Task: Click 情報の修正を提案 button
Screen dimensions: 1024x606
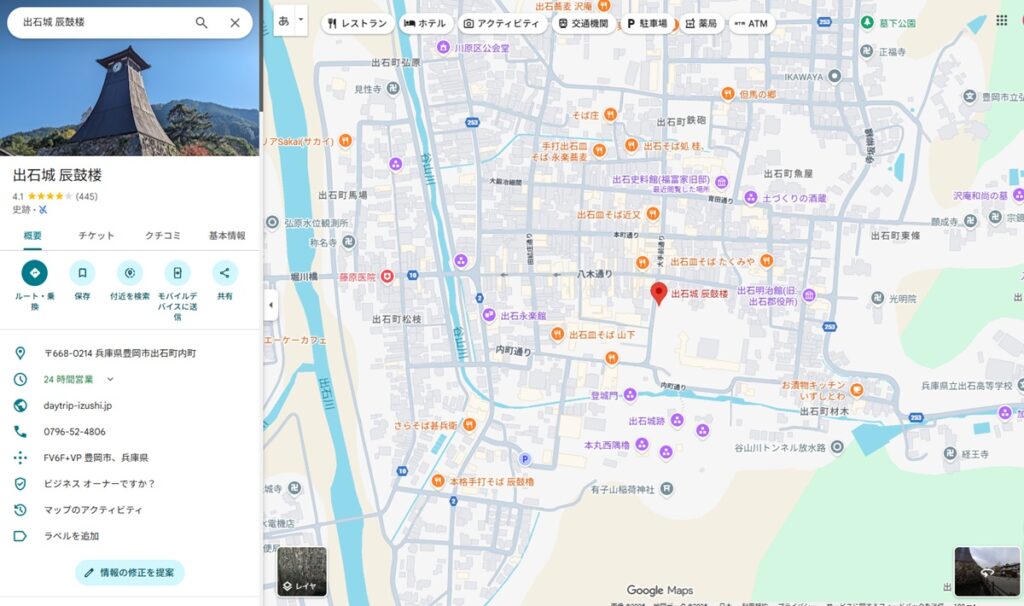Action: click(x=129, y=573)
